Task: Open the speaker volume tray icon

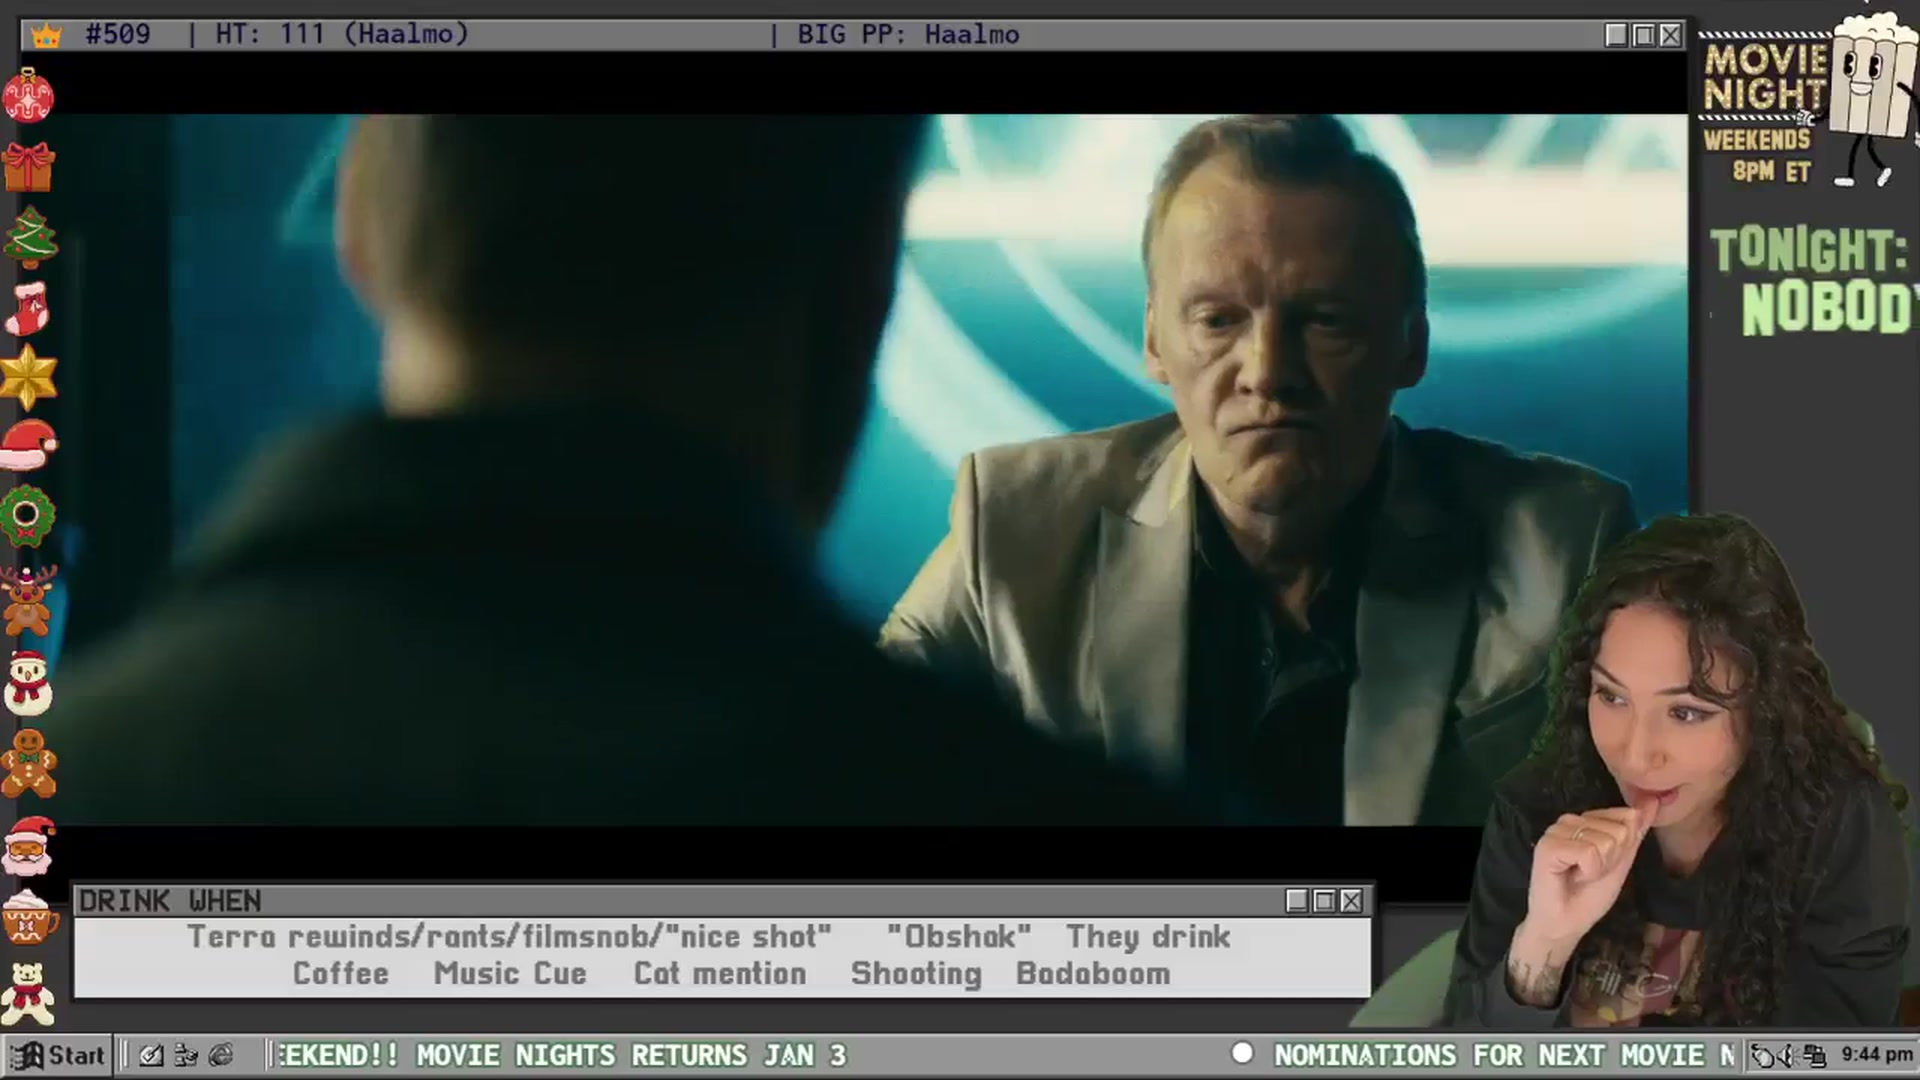Action: pos(1789,1055)
